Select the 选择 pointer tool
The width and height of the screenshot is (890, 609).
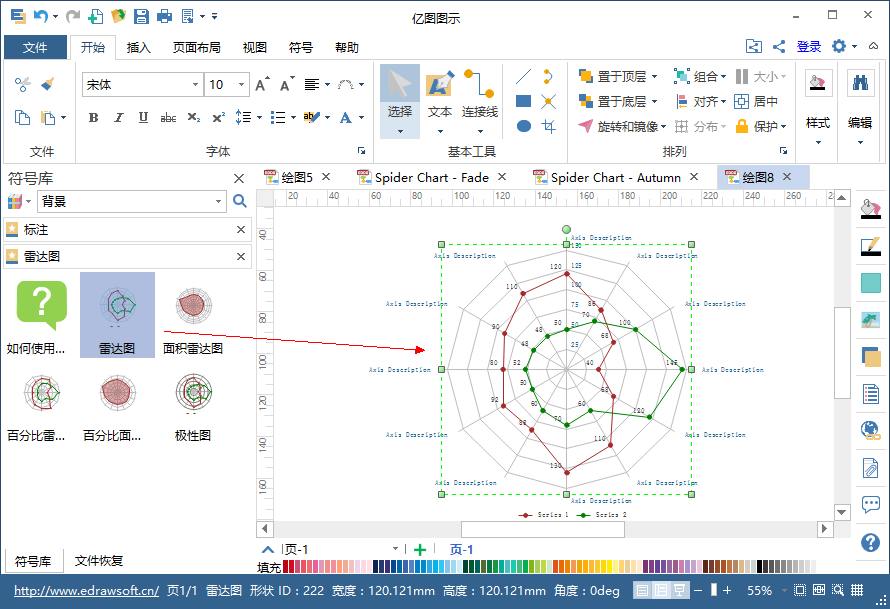(x=400, y=101)
